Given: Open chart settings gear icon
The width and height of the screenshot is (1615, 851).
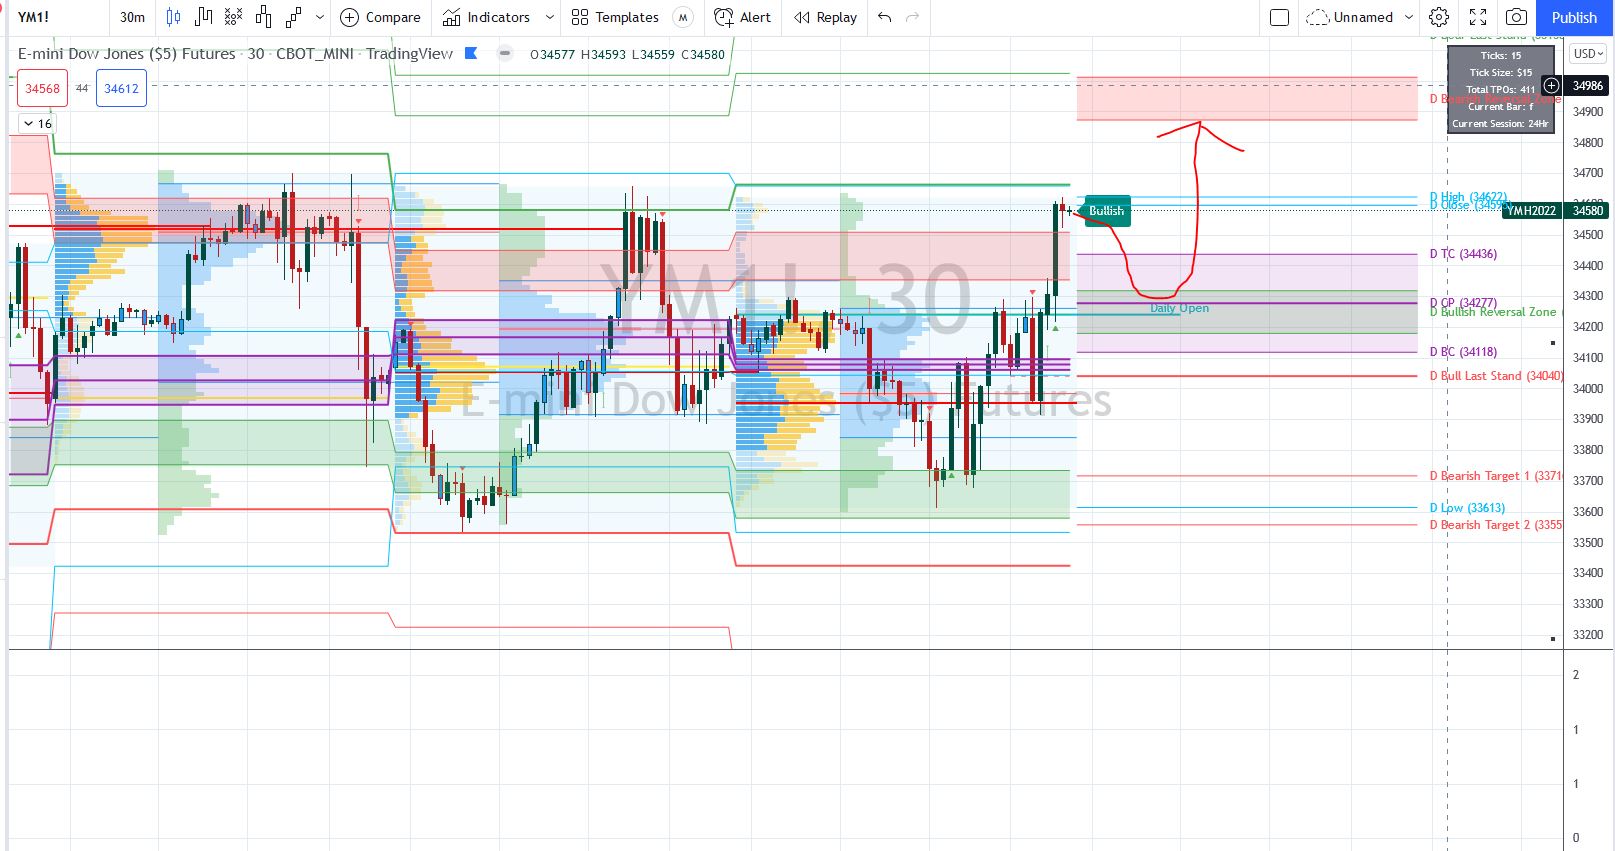Looking at the screenshot, I should 1439,17.
